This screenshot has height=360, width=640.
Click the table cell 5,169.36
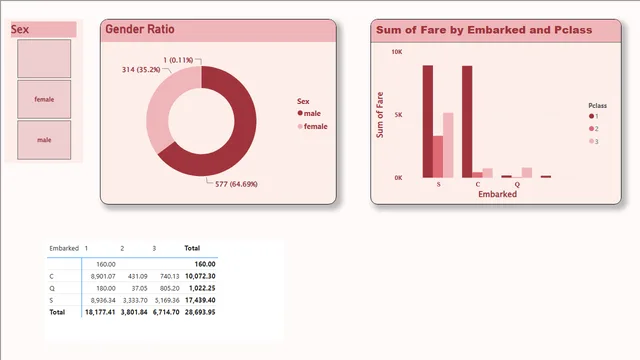(167, 300)
